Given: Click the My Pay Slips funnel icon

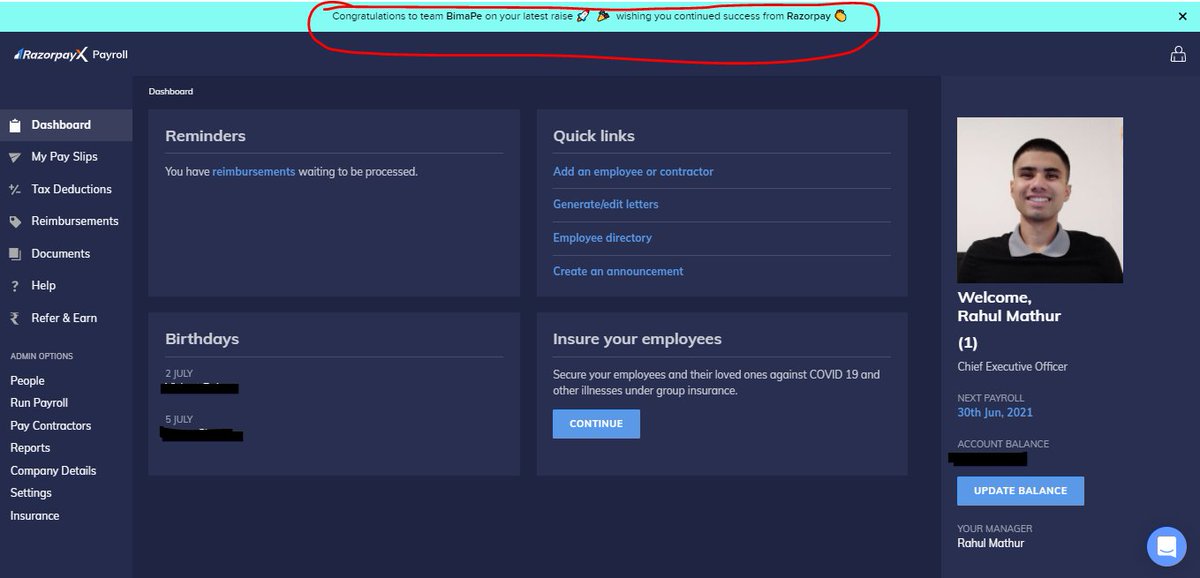Looking at the screenshot, I should pos(14,157).
